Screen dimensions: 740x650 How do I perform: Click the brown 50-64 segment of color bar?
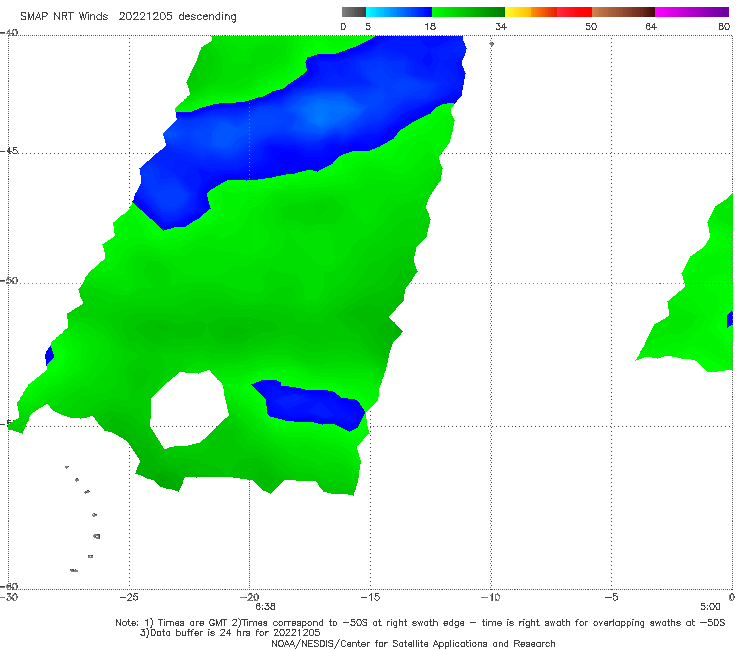[x=623, y=12]
